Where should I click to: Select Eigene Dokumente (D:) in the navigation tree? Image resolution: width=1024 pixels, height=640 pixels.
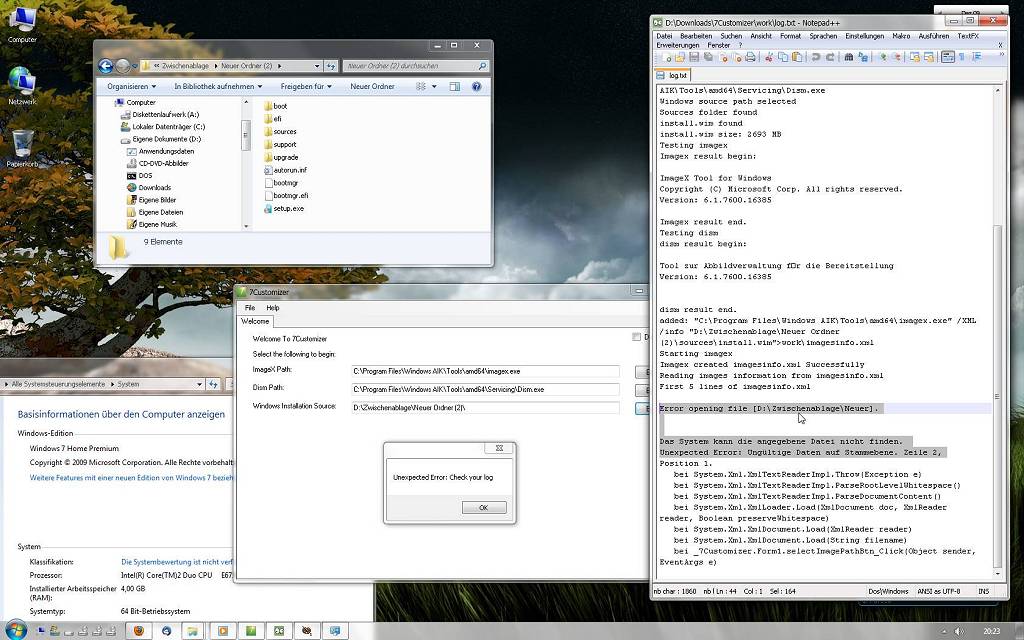[161, 139]
